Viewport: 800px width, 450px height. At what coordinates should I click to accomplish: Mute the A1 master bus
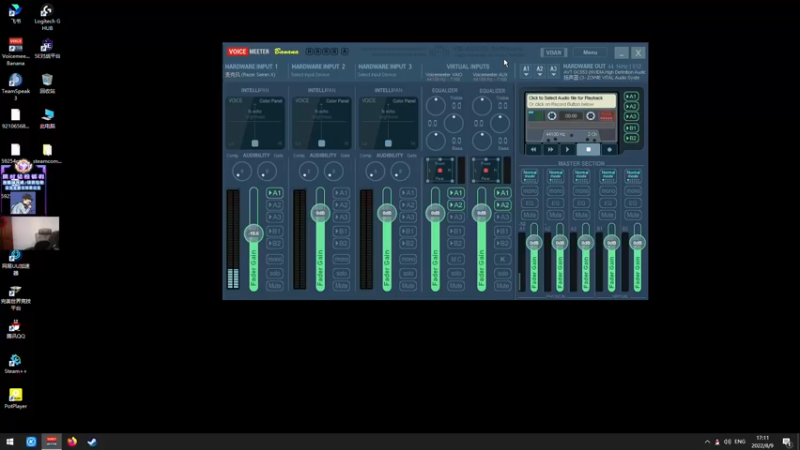pyautogui.click(x=530, y=215)
